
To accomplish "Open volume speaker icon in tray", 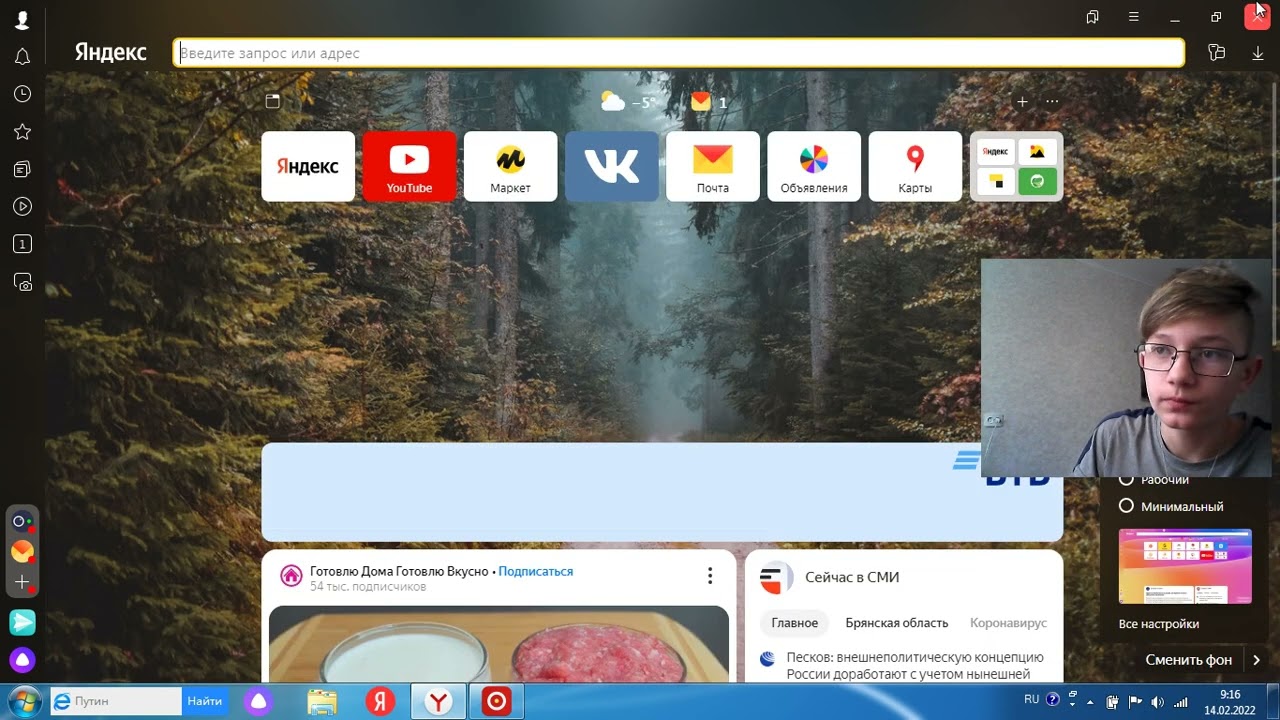I will [x=1158, y=702].
